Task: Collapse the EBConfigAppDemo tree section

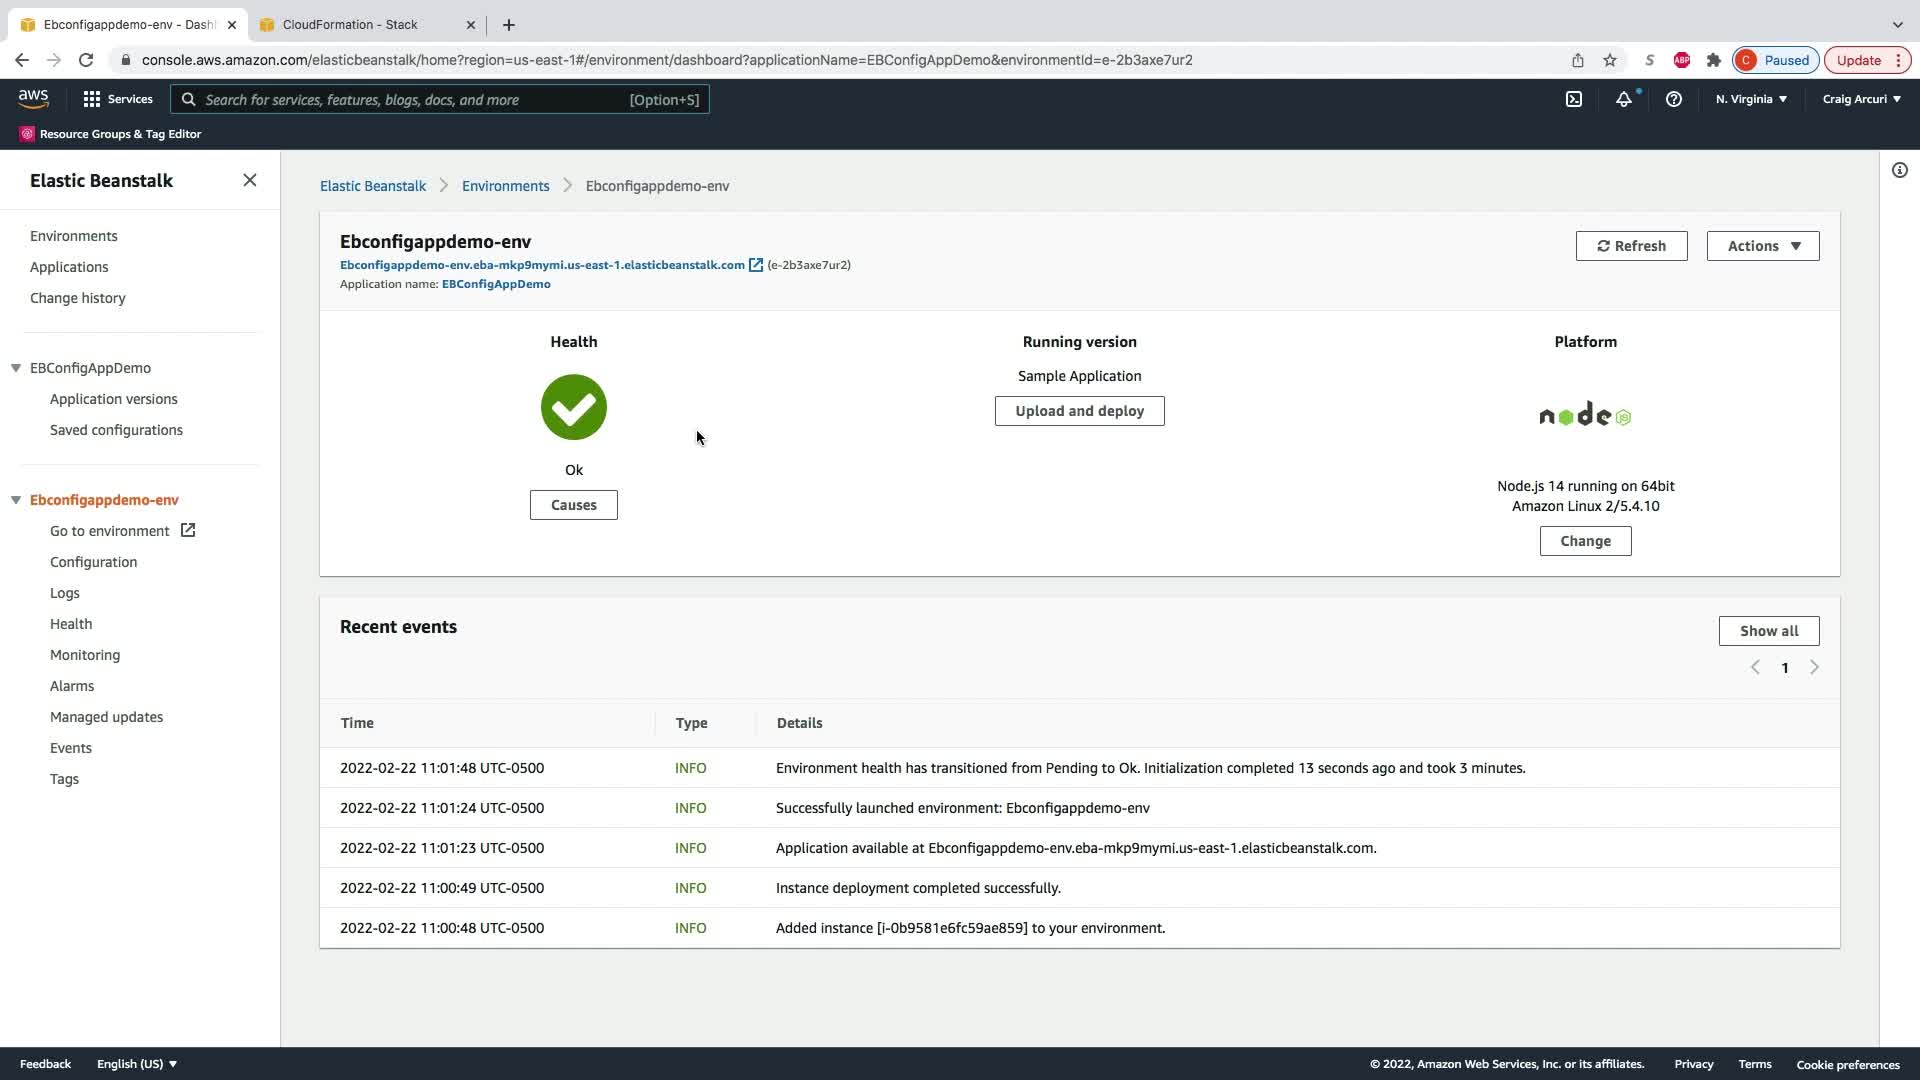Action: point(16,368)
